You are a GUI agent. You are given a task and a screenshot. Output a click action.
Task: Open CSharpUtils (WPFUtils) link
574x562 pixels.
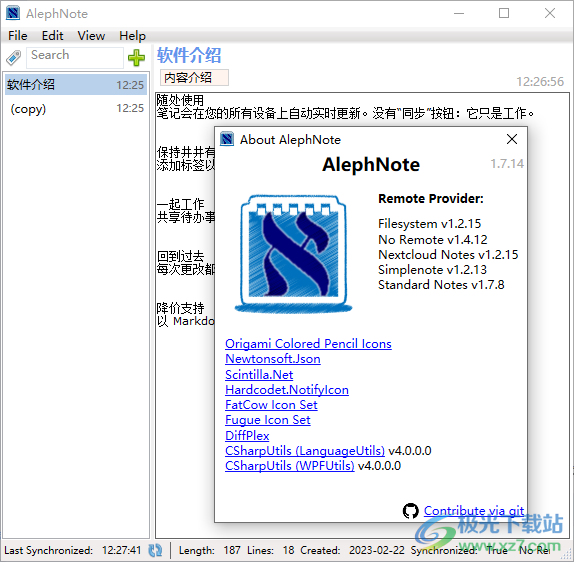click(290, 465)
